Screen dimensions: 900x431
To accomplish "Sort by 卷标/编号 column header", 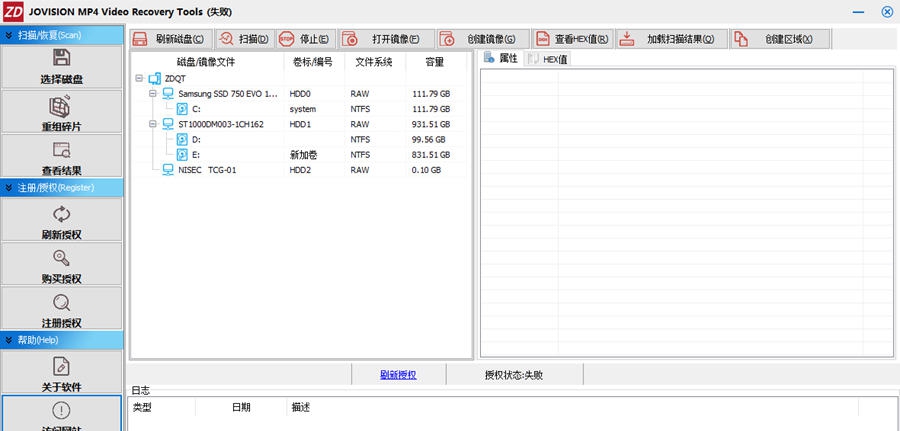I will point(313,61).
